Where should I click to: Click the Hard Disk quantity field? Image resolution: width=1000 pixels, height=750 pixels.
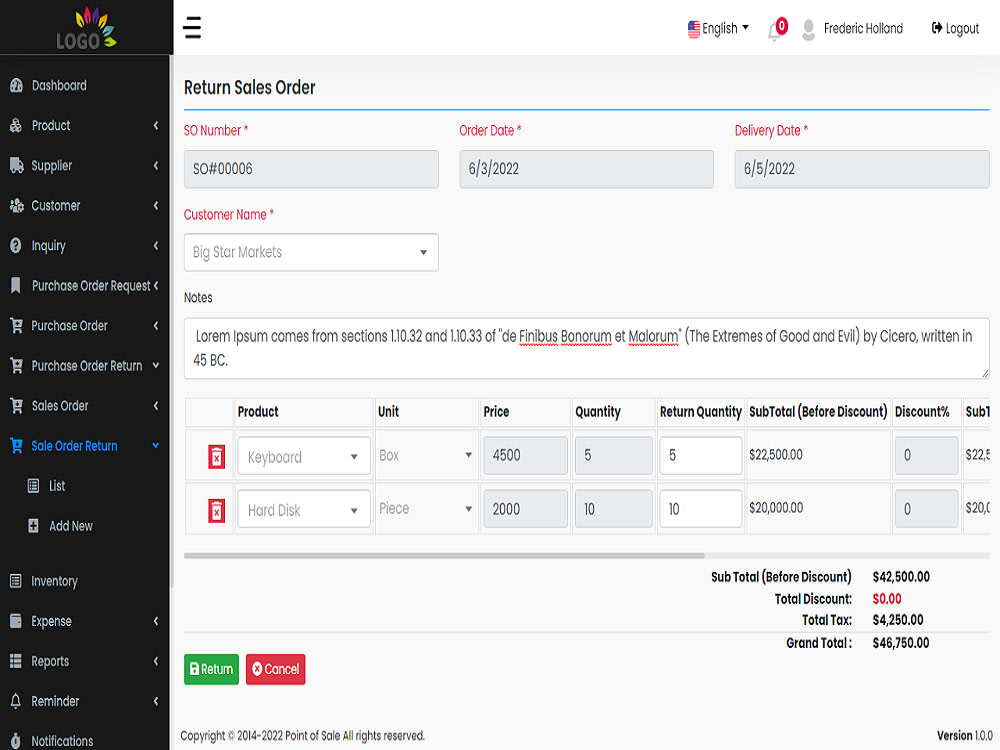click(x=614, y=509)
